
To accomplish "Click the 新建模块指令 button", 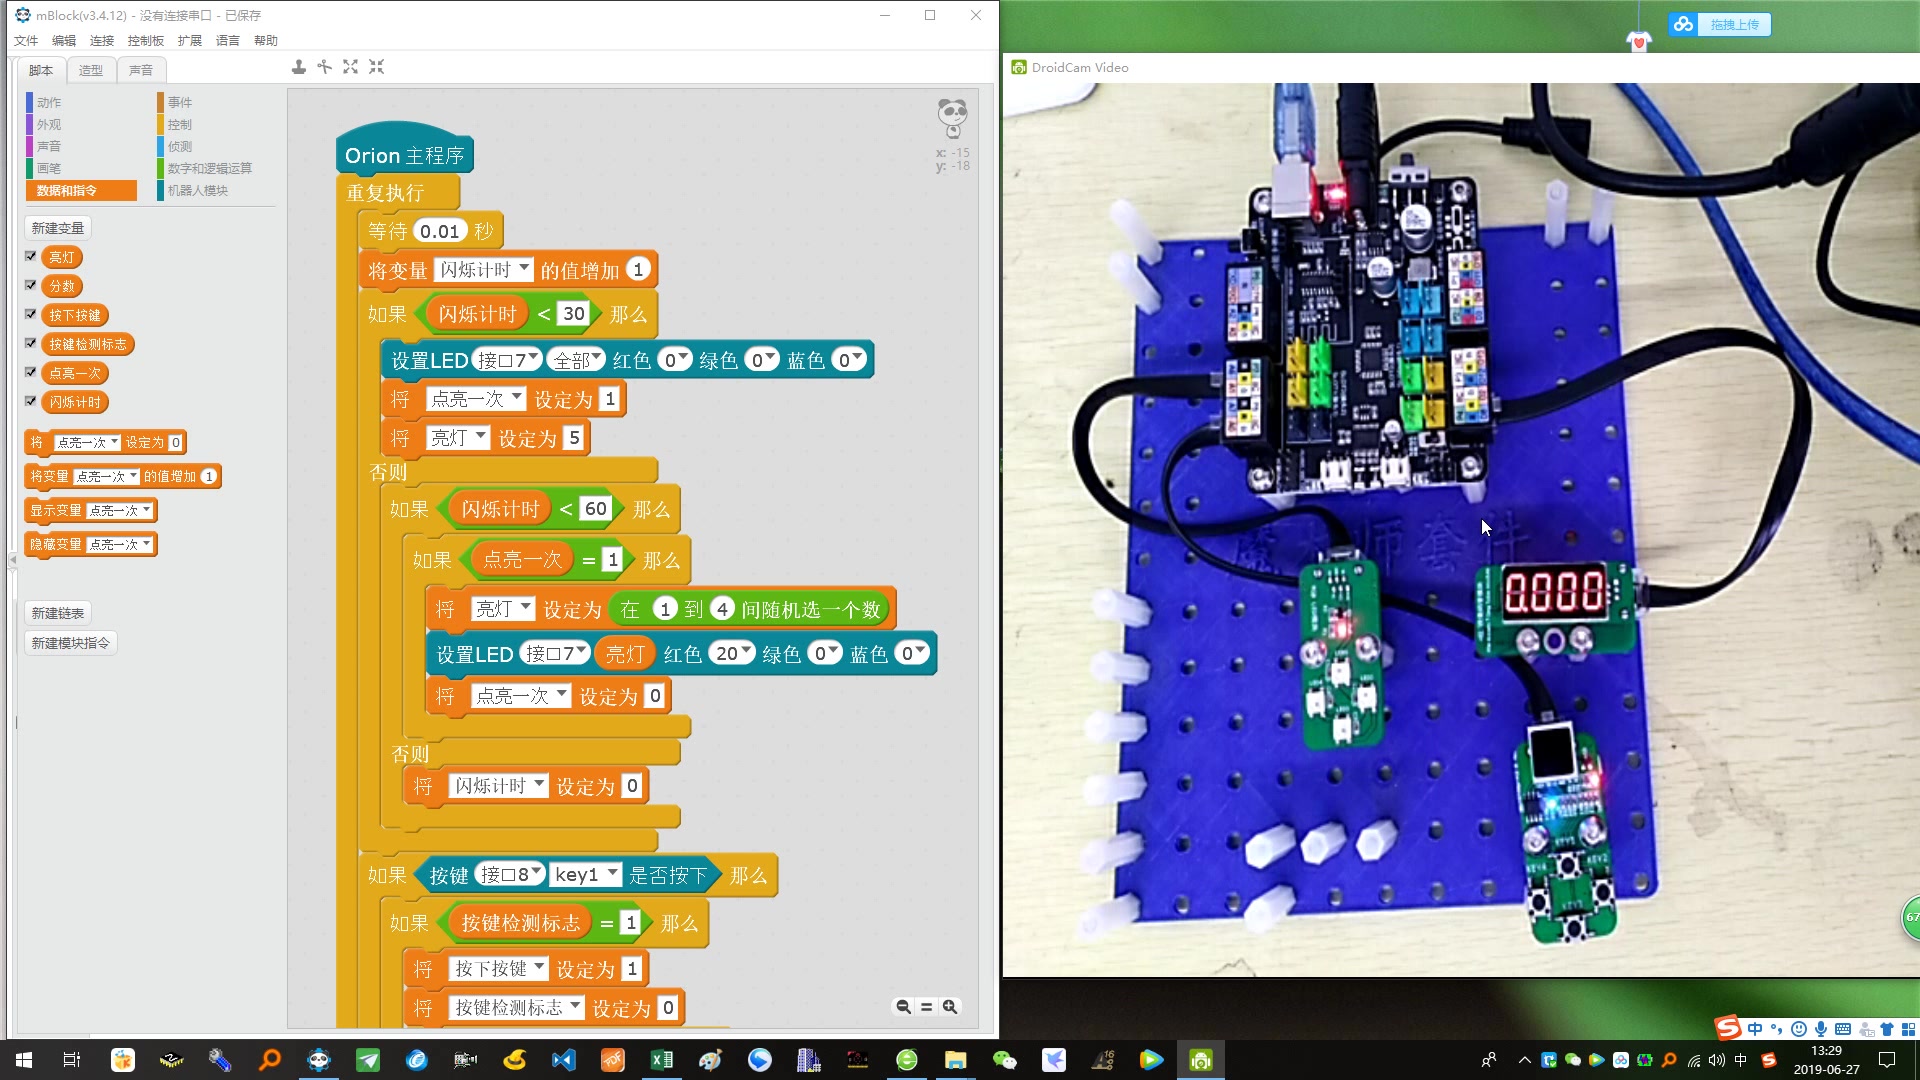I will (70, 643).
